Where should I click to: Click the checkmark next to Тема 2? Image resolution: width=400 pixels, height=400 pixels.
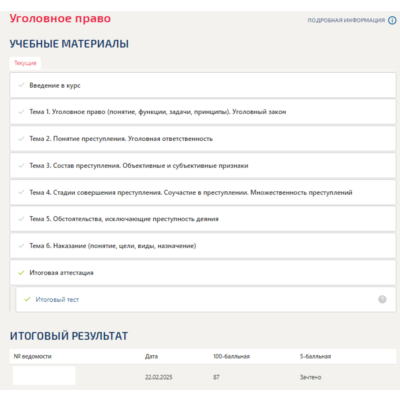click(x=21, y=139)
